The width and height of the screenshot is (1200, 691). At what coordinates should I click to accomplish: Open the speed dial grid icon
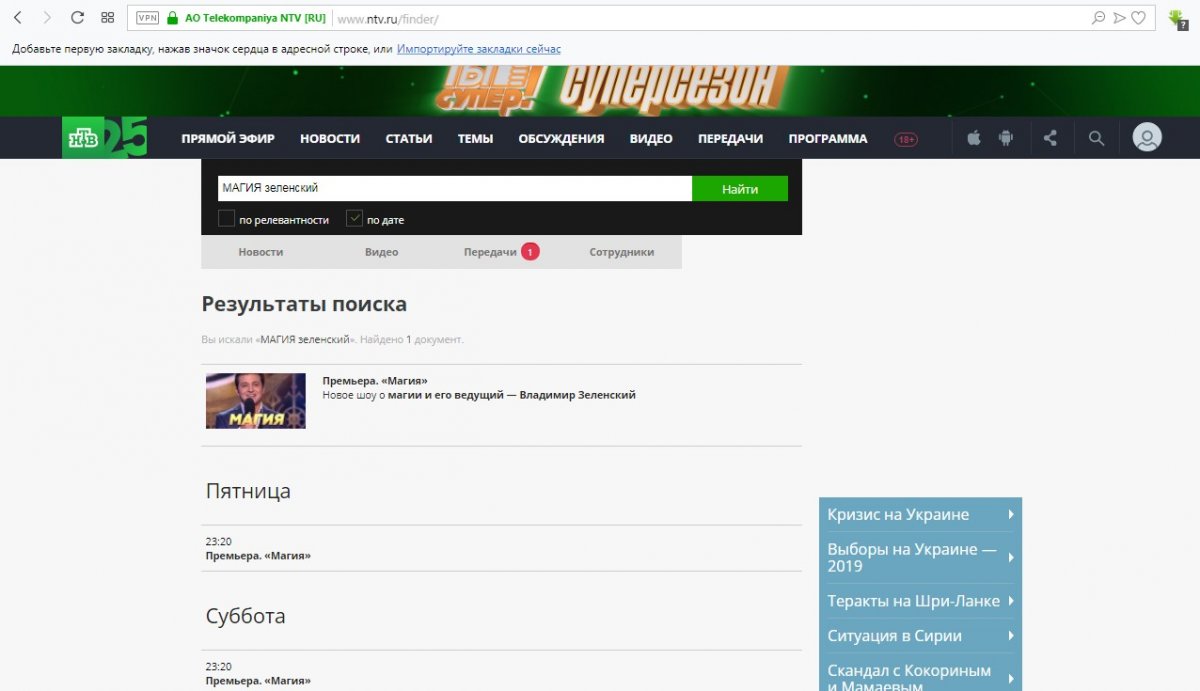tap(107, 18)
